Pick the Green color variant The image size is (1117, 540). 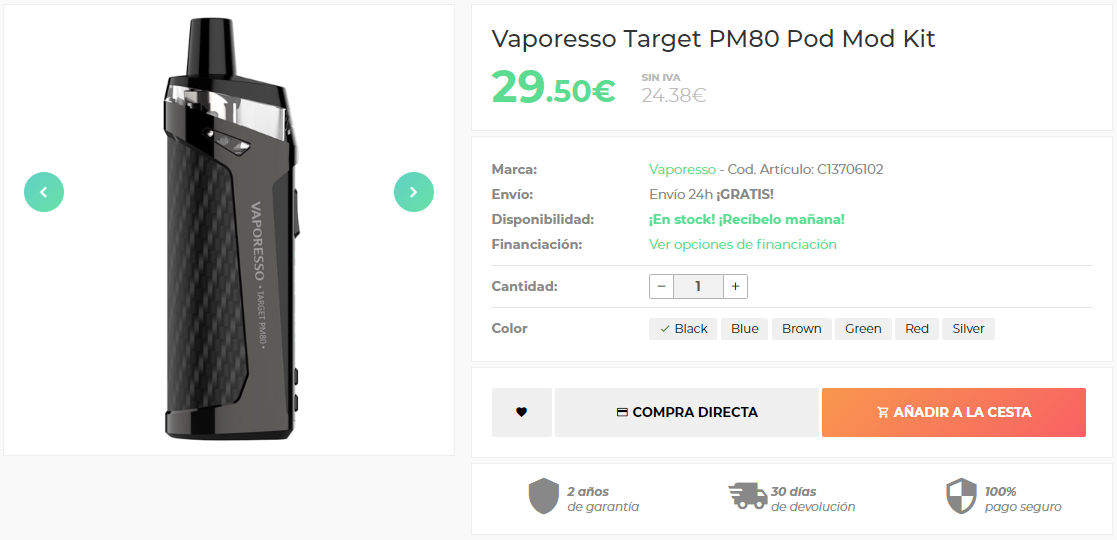coord(863,329)
